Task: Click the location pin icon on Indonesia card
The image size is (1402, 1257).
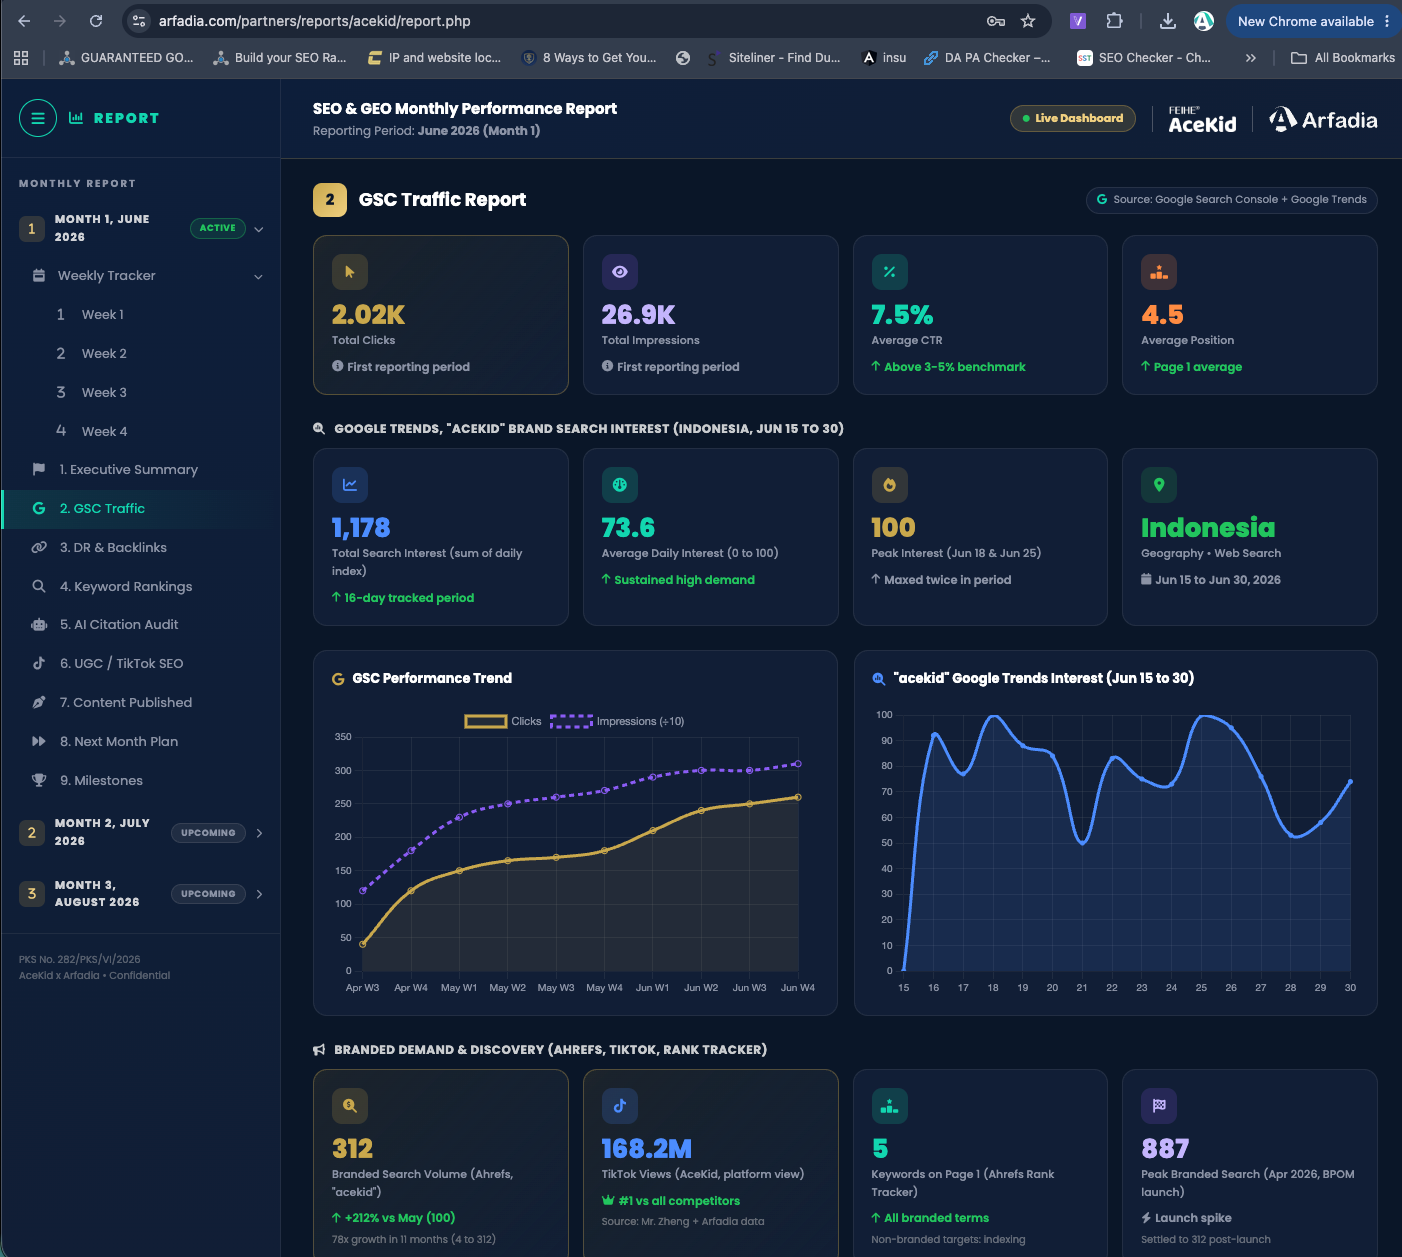Action: pyautogui.click(x=1159, y=485)
